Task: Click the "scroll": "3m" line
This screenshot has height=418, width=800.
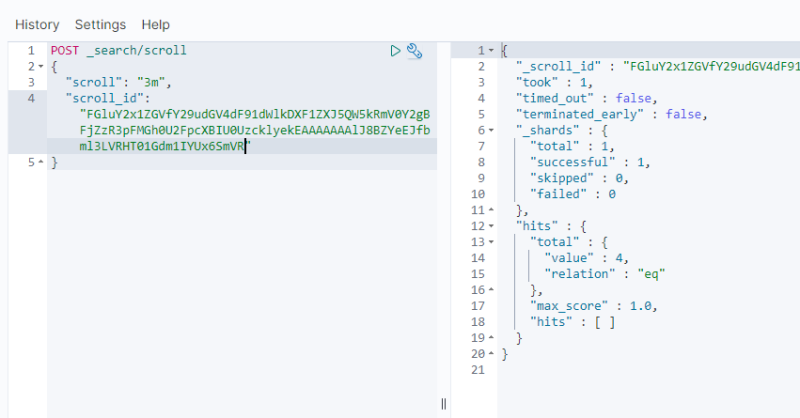Action: tap(118, 82)
